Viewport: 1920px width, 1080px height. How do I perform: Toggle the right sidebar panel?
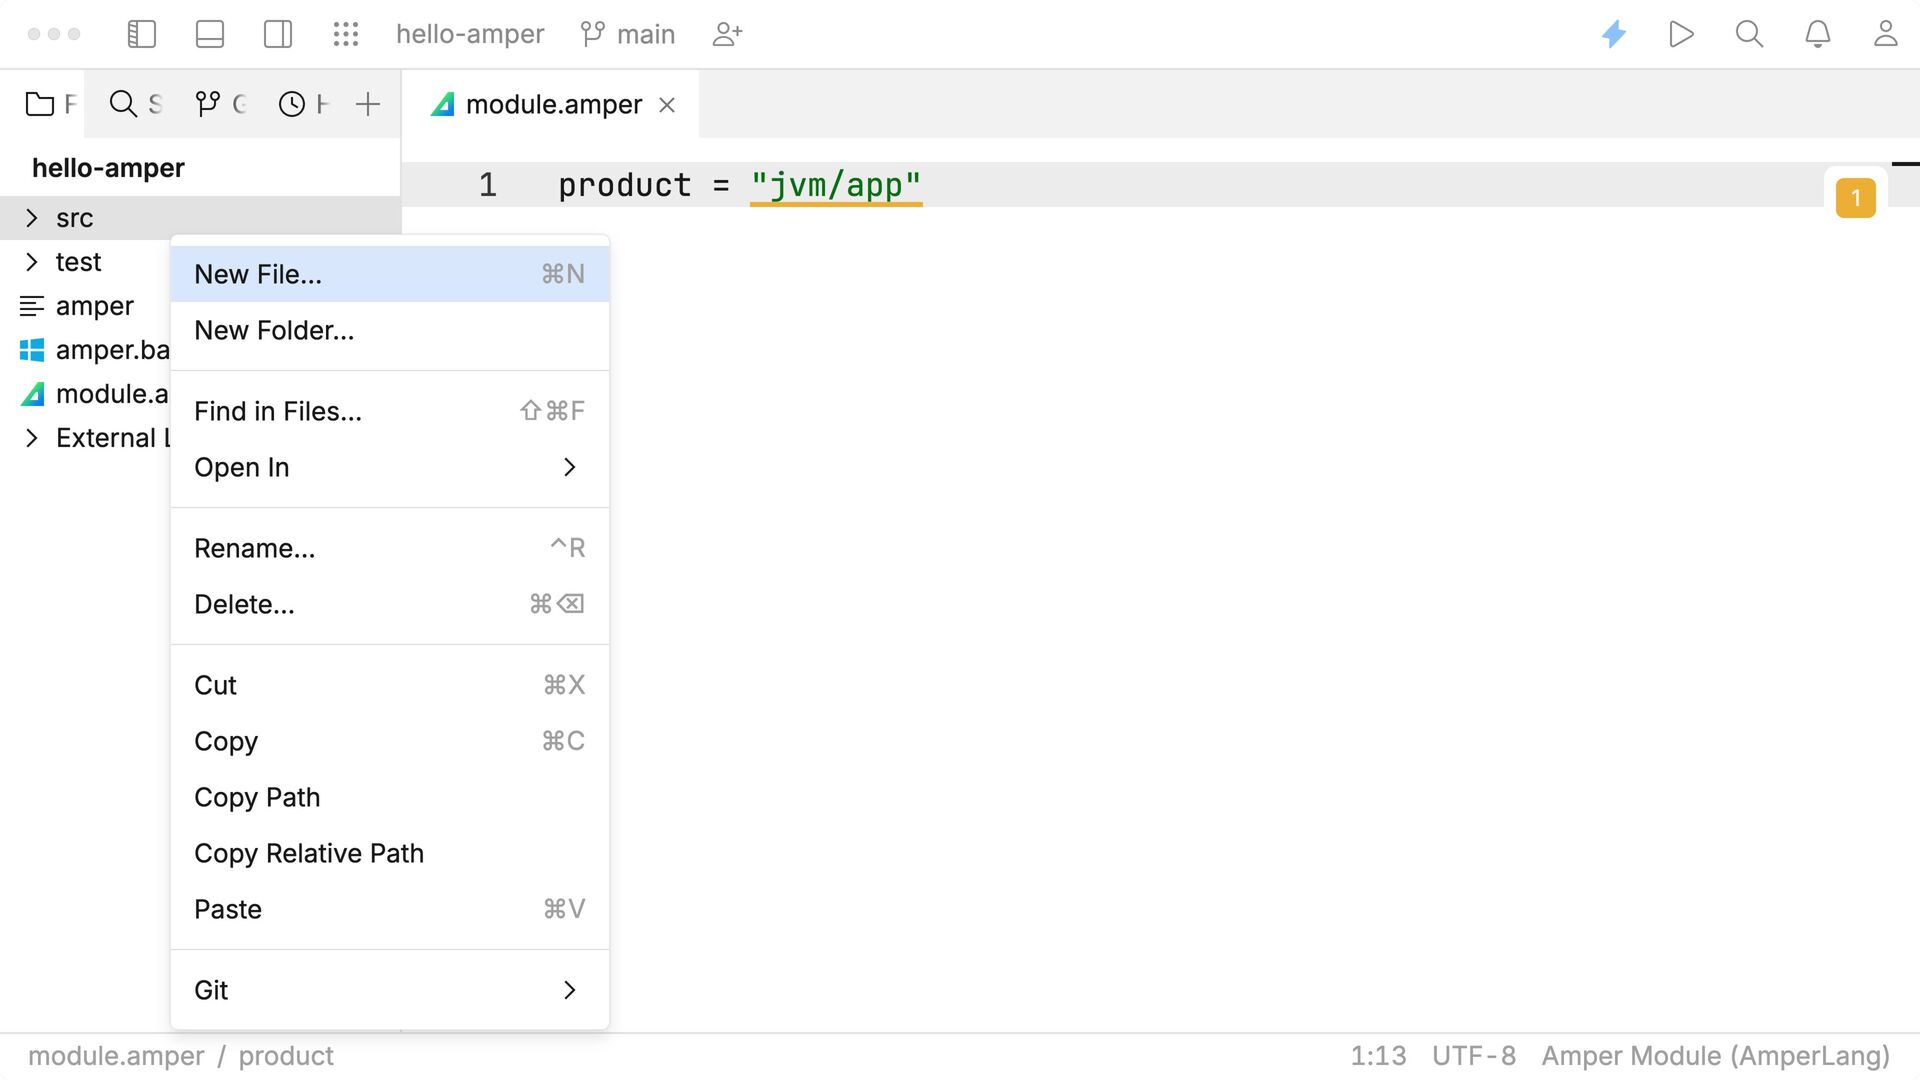click(278, 34)
